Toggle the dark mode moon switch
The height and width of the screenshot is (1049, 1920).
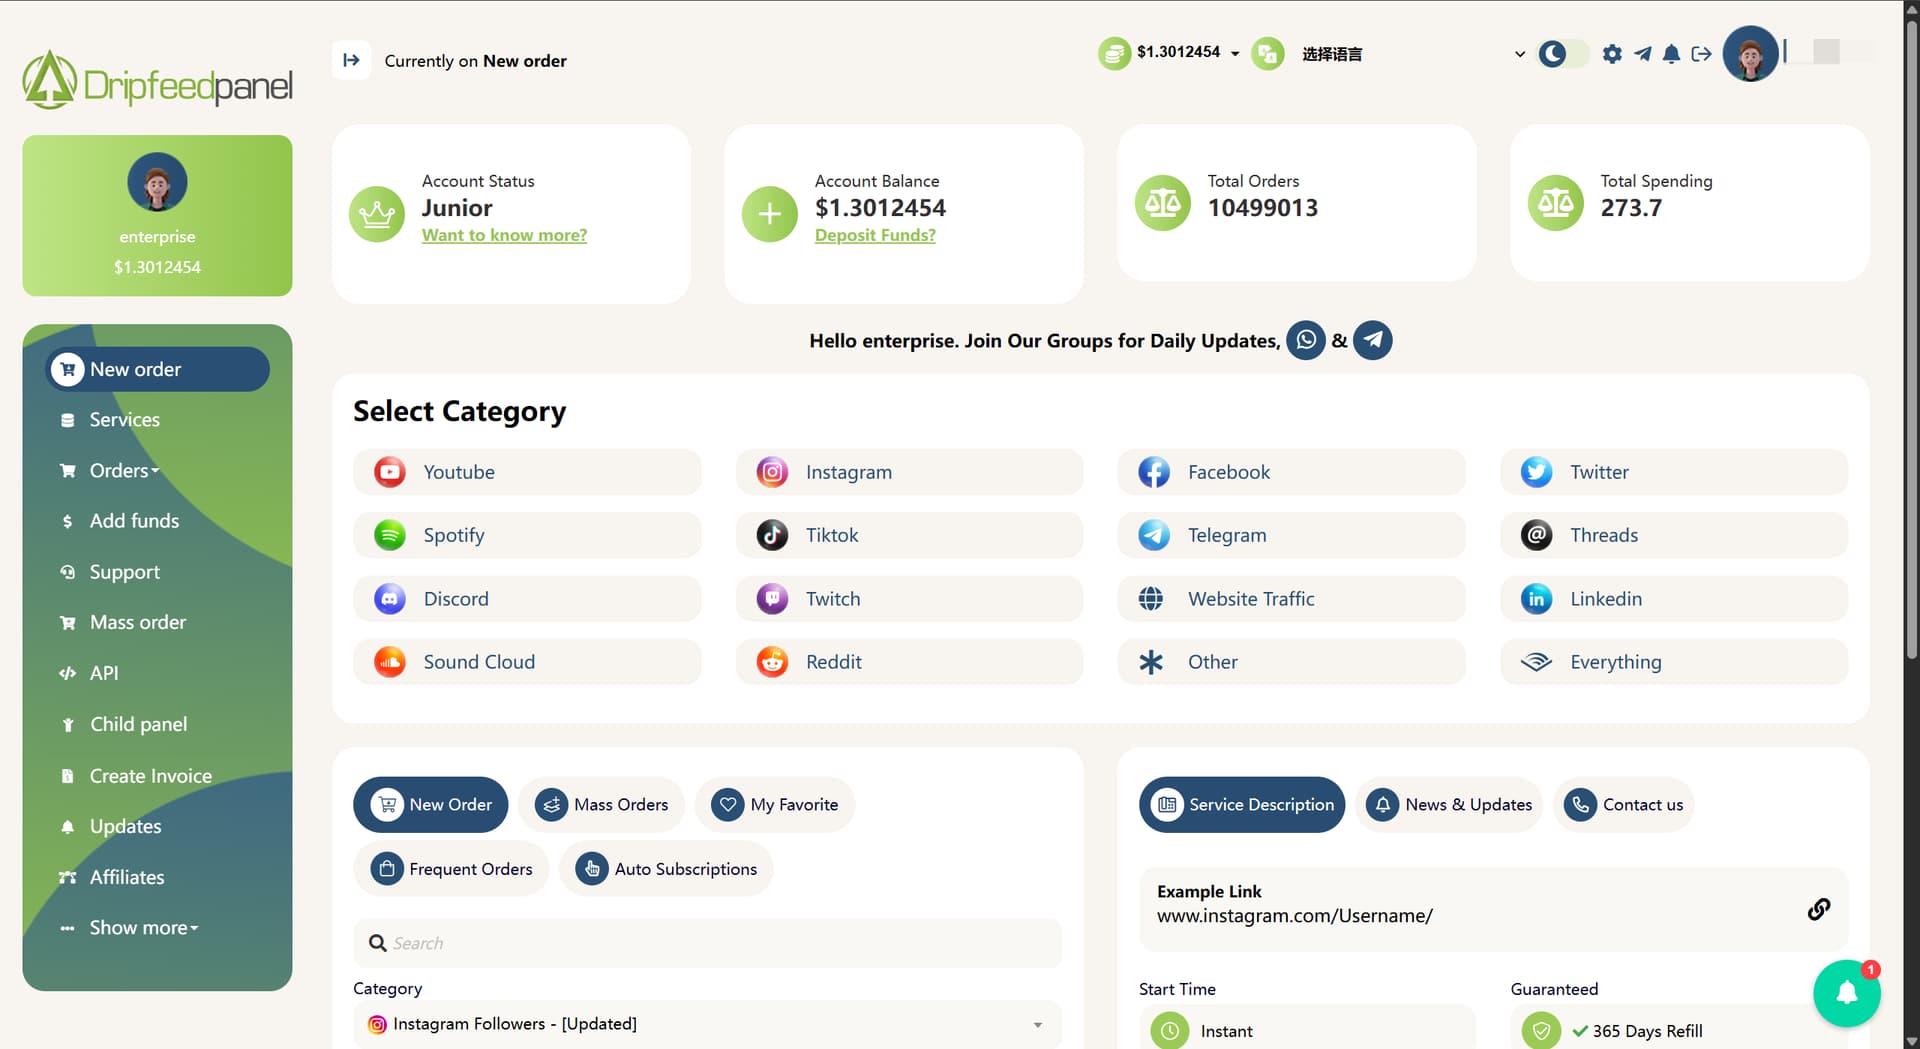(1562, 54)
